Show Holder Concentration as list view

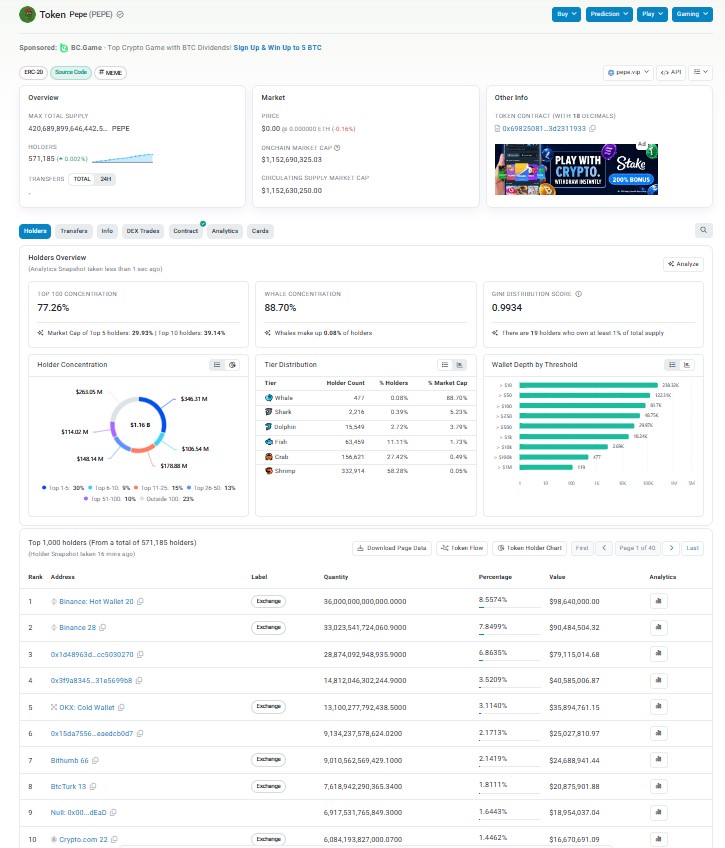217,365
